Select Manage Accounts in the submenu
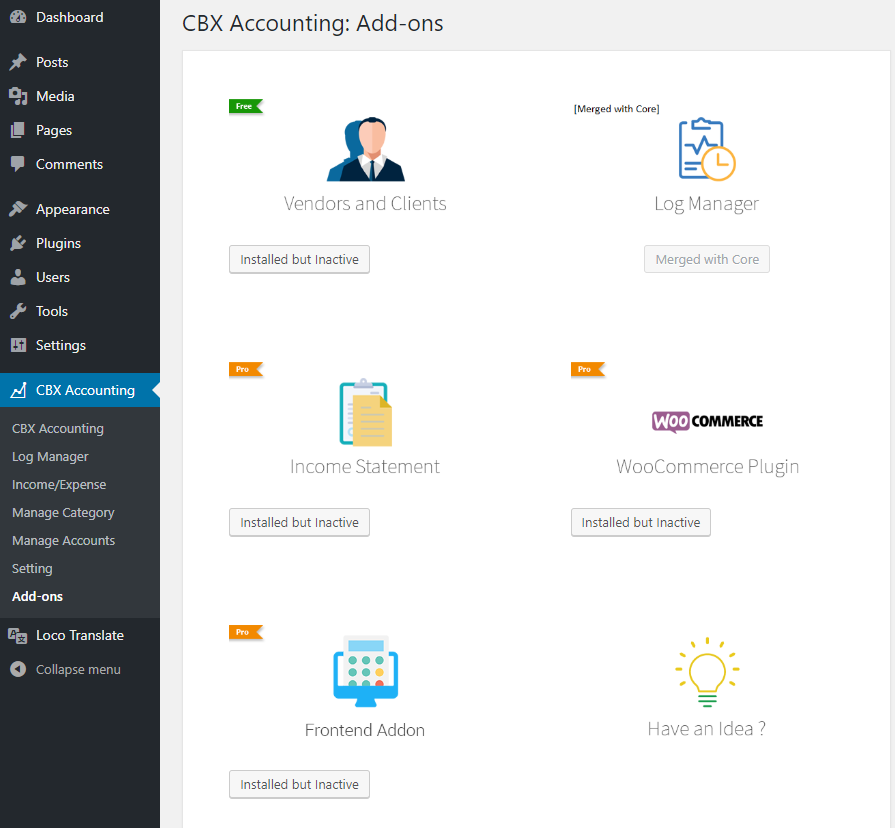 click(65, 540)
